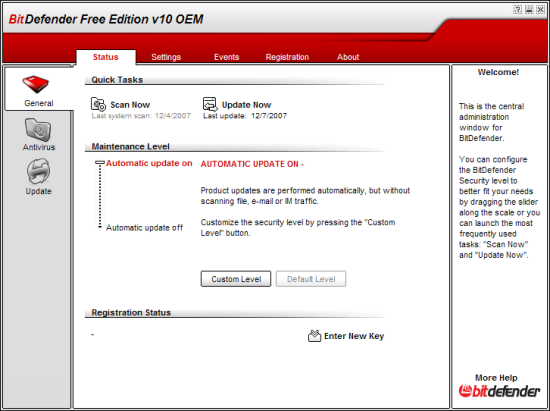The width and height of the screenshot is (550, 411).
Task: Click the Scan Now icon
Action: click(x=98, y=105)
